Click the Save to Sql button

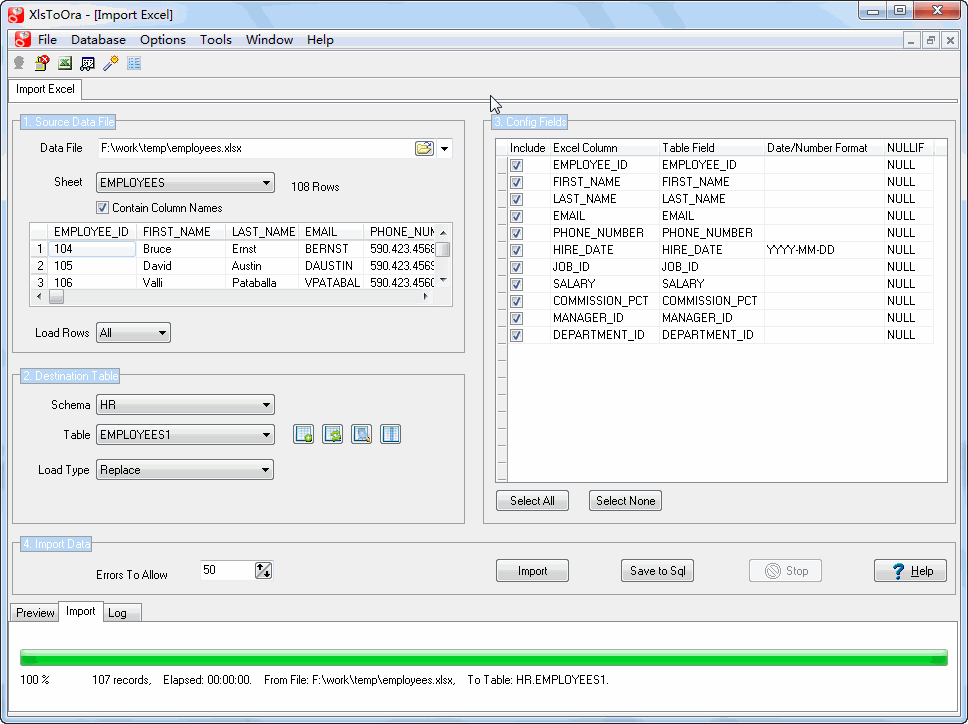[657, 571]
